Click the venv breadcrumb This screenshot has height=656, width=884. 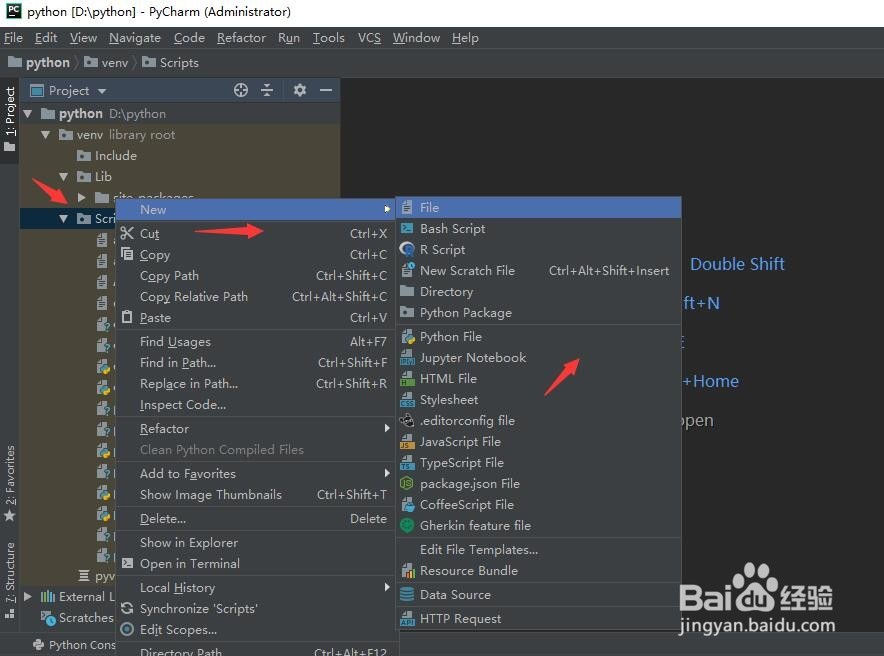(x=108, y=63)
